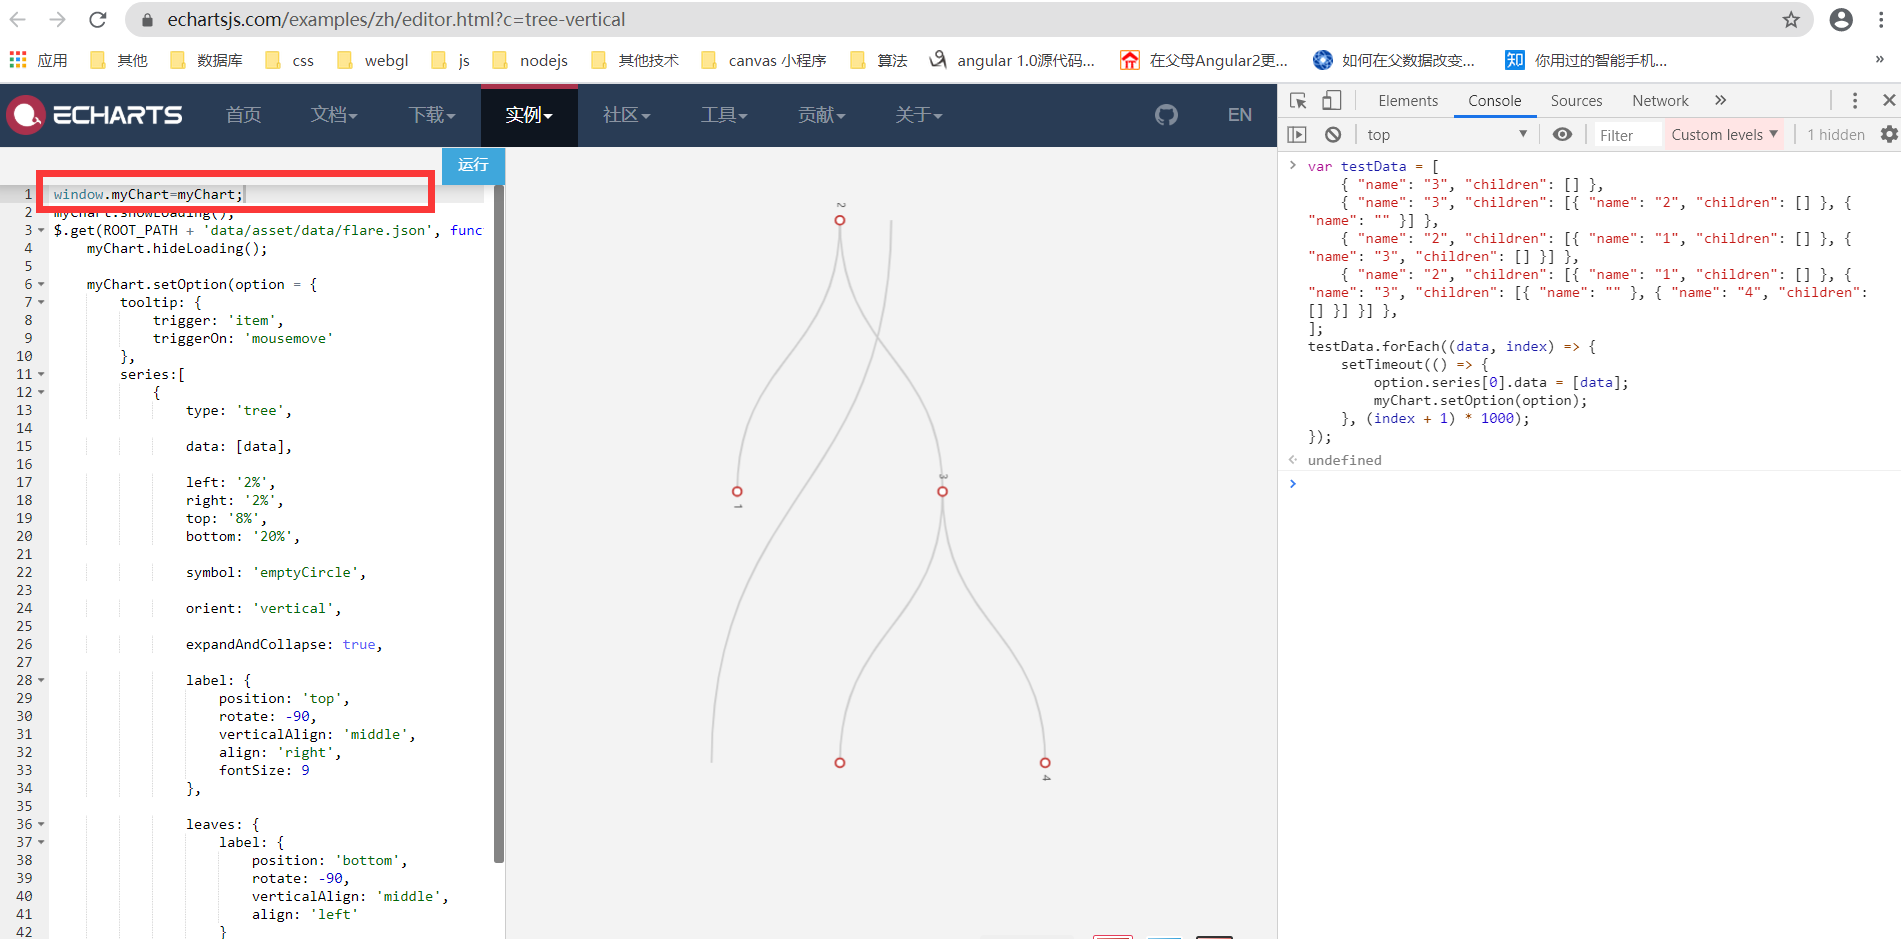Open the Chrome profile avatar
The width and height of the screenshot is (1901, 939).
(x=1841, y=20)
